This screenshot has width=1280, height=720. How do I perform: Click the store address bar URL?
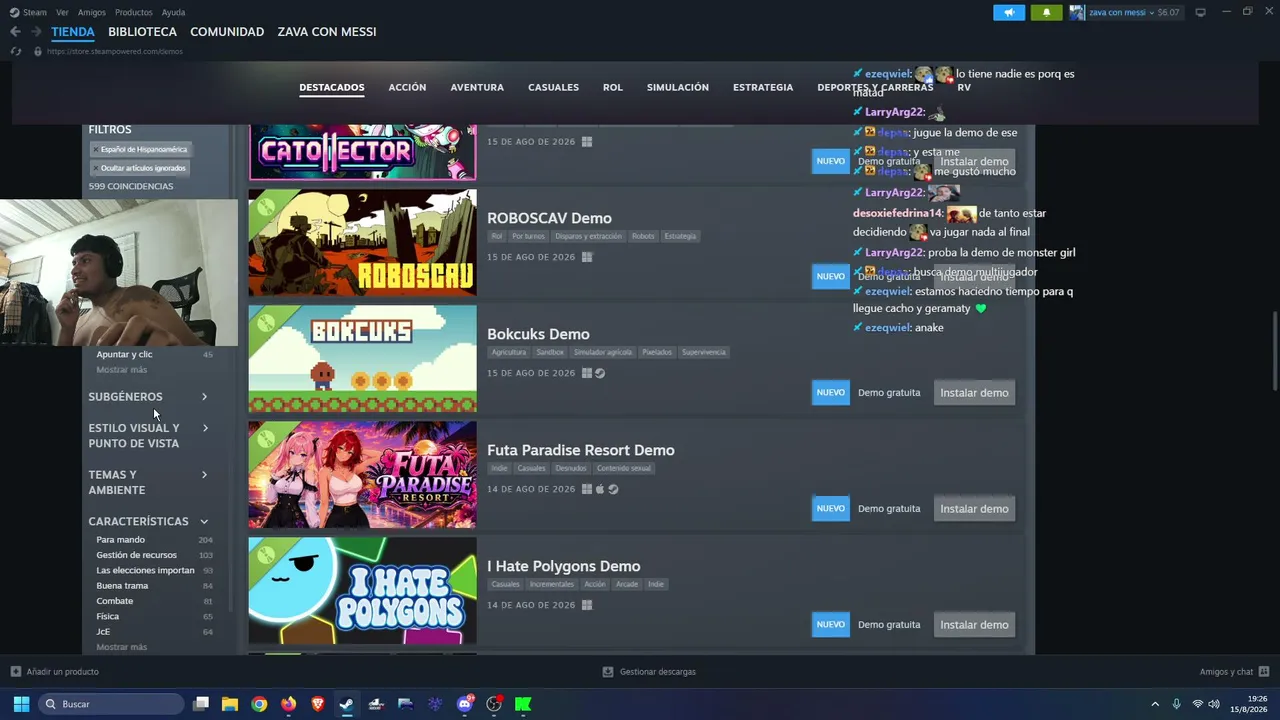click(114, 51)
